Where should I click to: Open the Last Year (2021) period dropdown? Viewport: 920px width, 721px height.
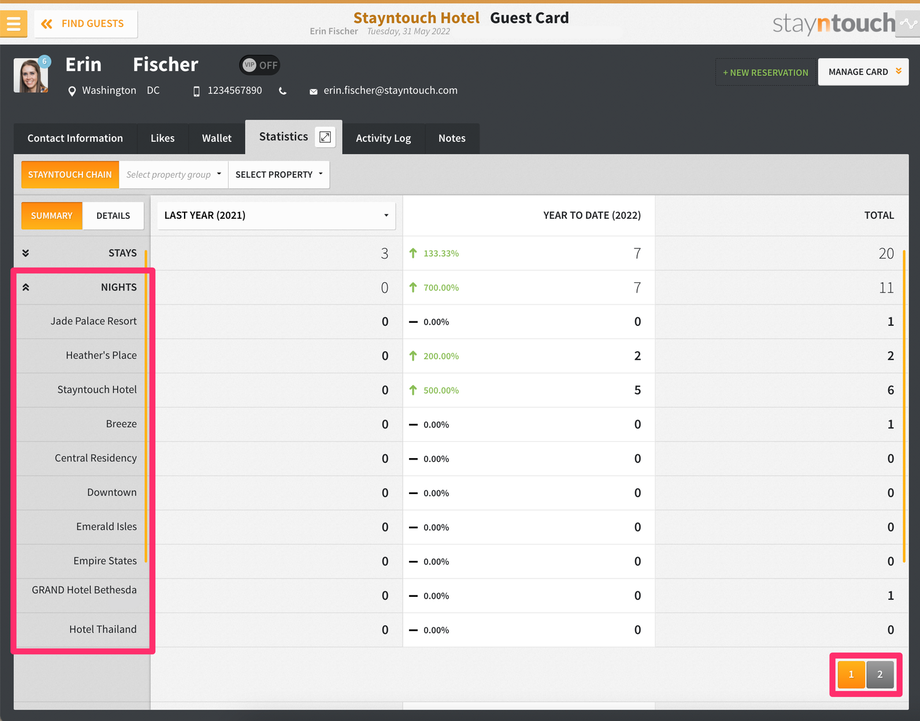point(276,215)
